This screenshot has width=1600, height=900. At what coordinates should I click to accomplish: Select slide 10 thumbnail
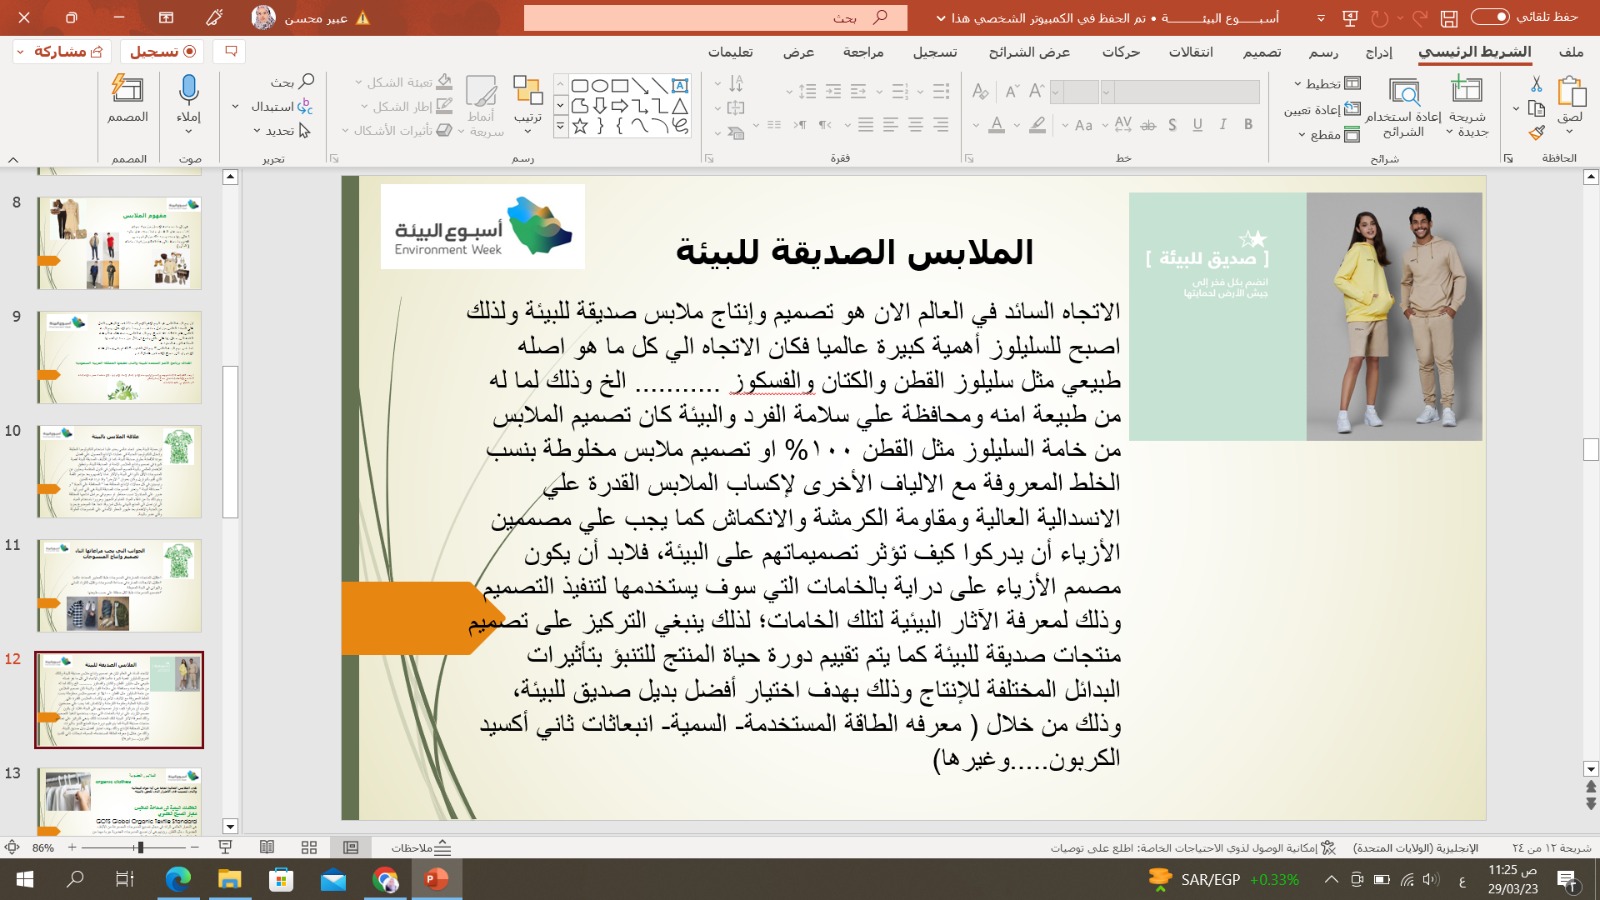(119, 471)
